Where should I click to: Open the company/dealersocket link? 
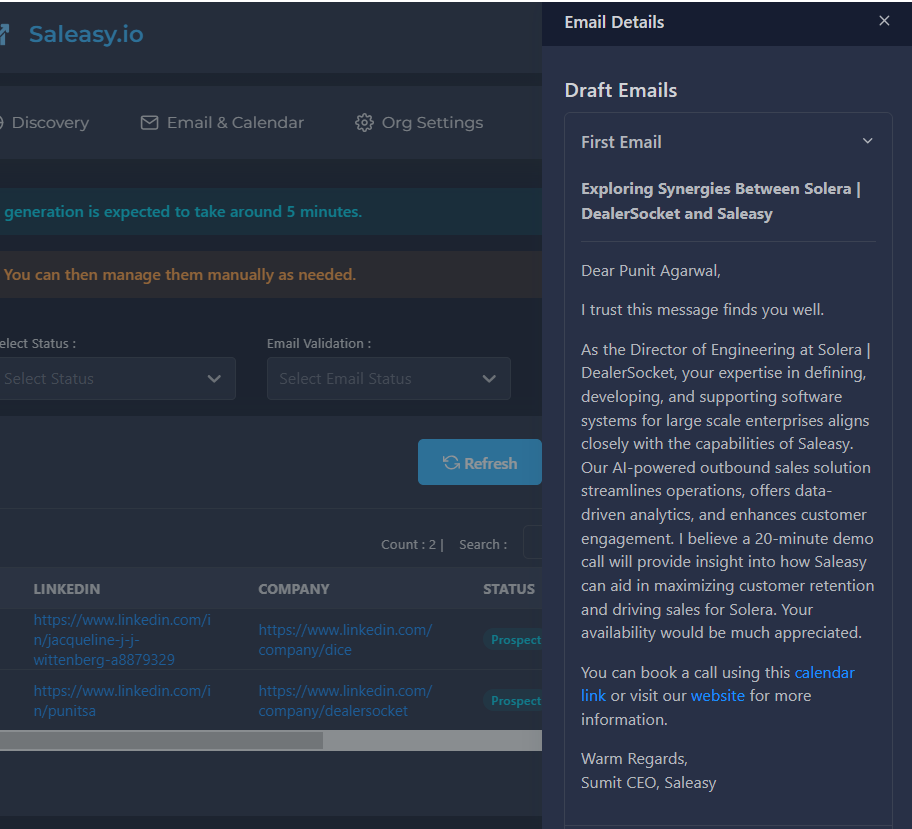pos(345,700)
